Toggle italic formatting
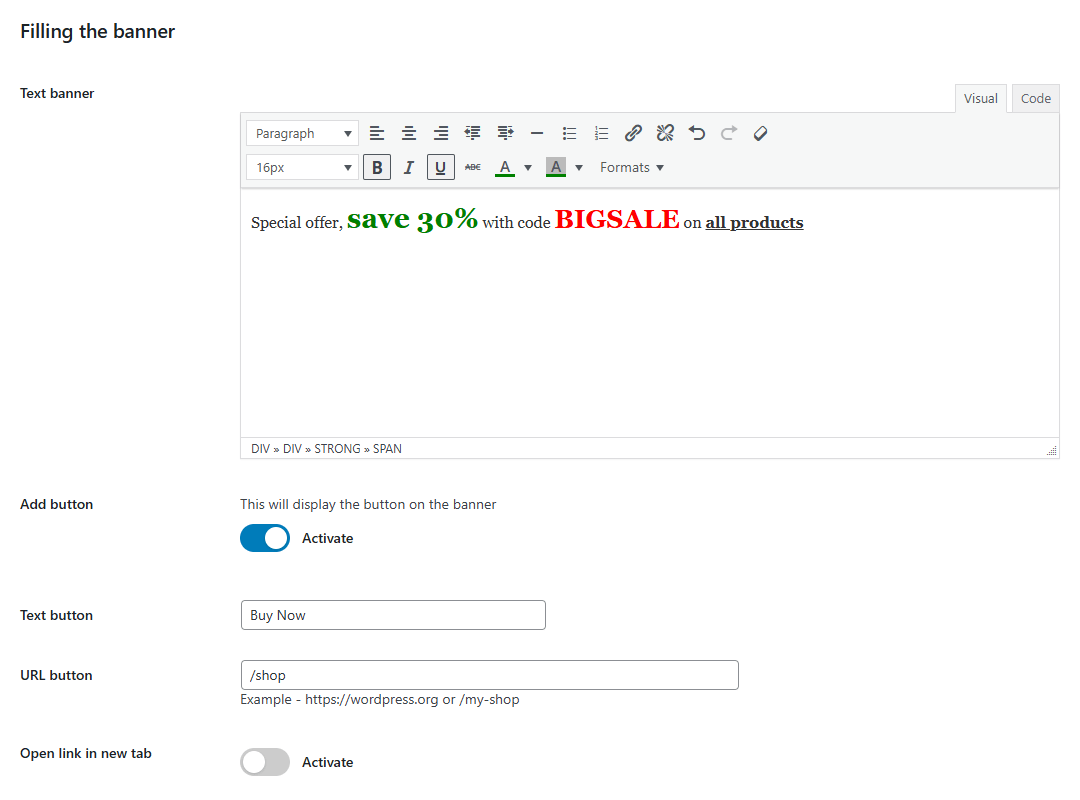The width and height of the screenshot is (1080, 800). (x=408, y=167)
